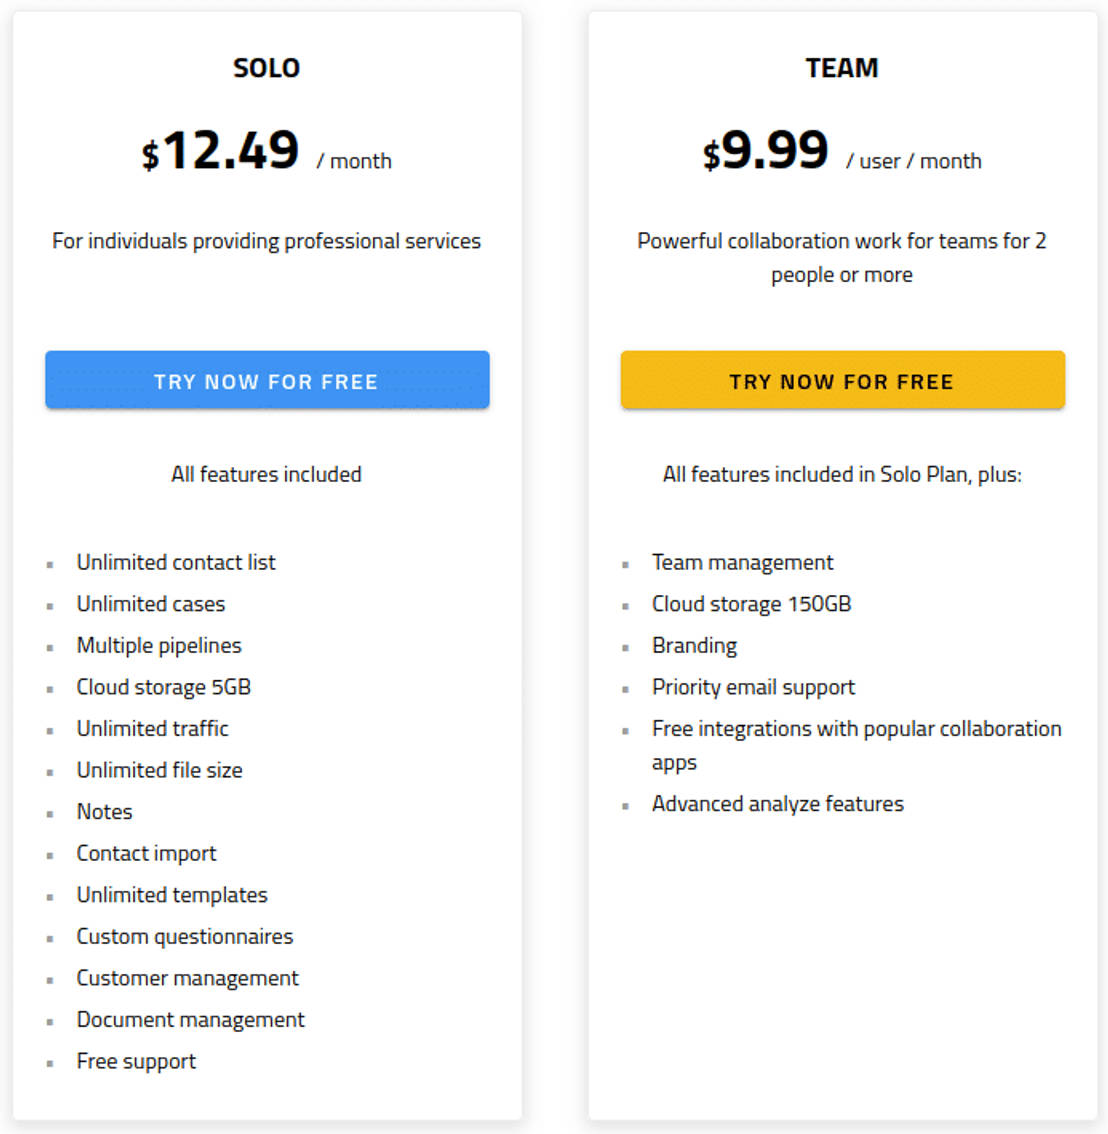Click the blue Try Now For Free button

pyautogui.click(x=267, y=380)
